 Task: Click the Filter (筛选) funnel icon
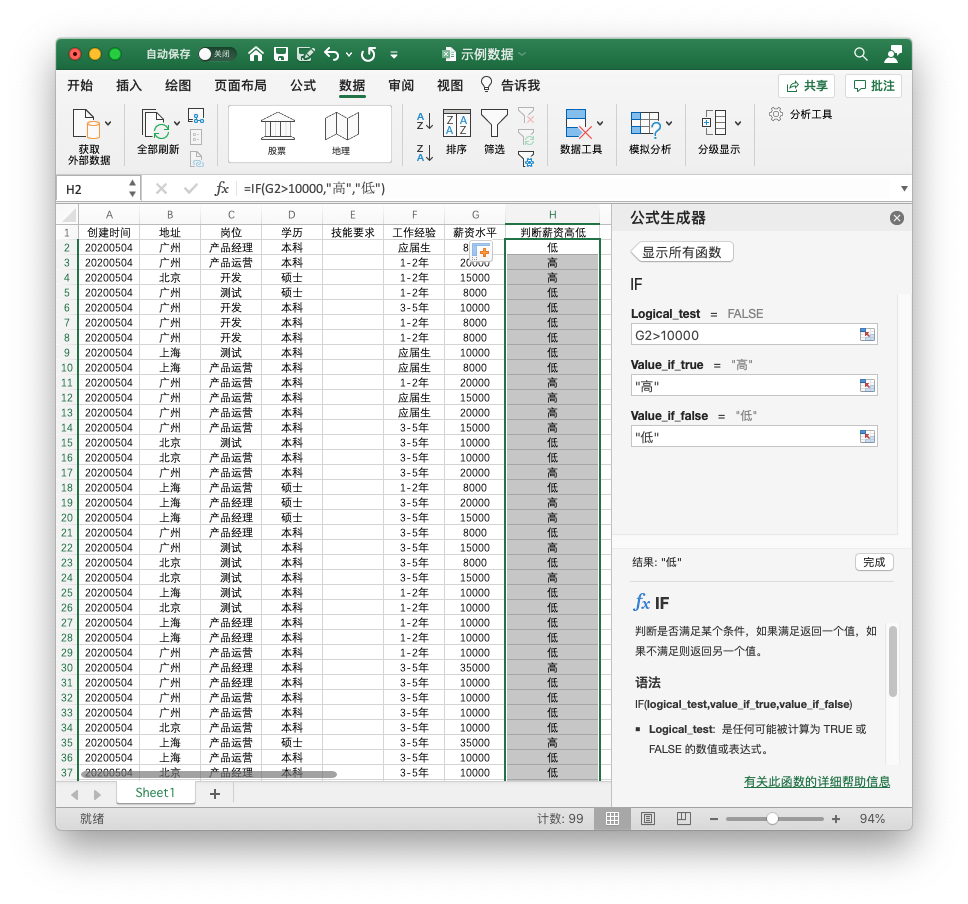coord(494,124)
